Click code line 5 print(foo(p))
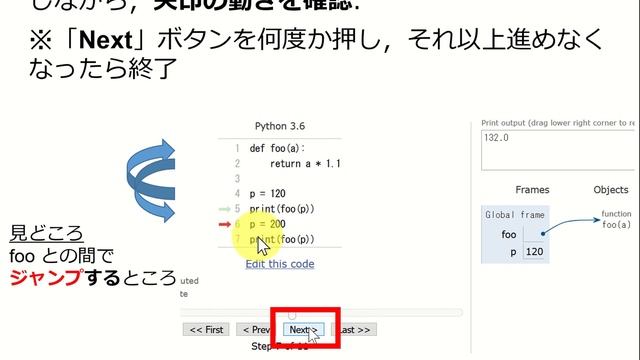The image size is (640, 360). pos(282,209)
